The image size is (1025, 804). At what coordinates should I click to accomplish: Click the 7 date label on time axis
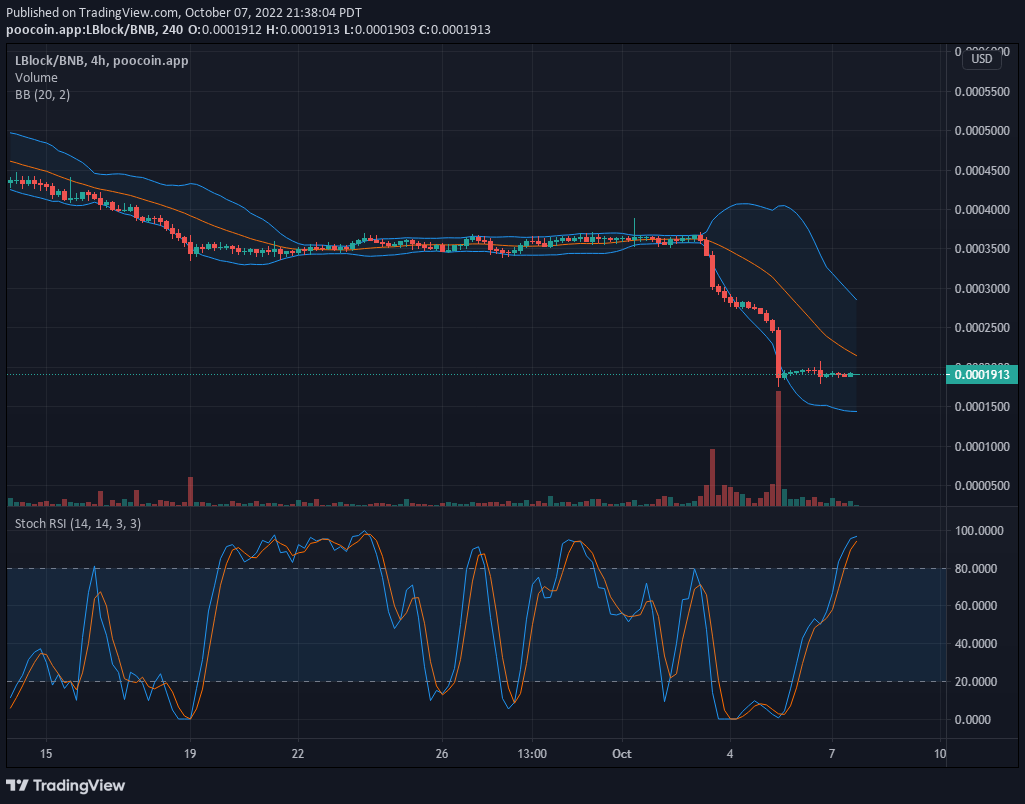point(832,754)
